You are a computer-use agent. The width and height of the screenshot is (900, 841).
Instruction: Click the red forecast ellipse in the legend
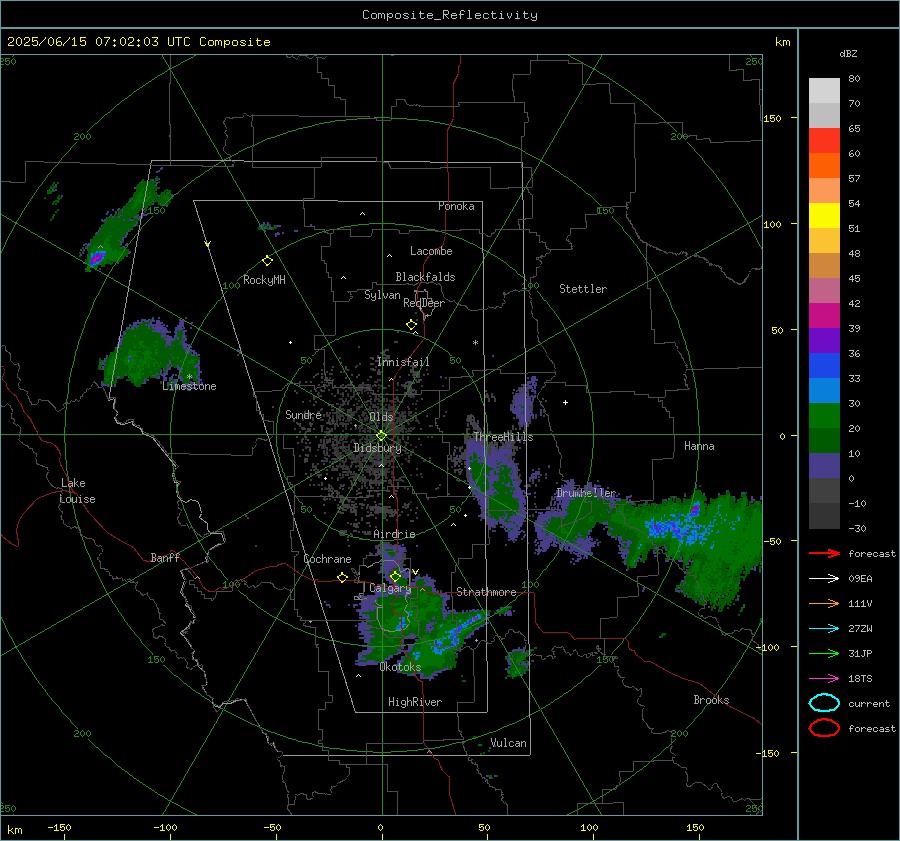point(824,728)
